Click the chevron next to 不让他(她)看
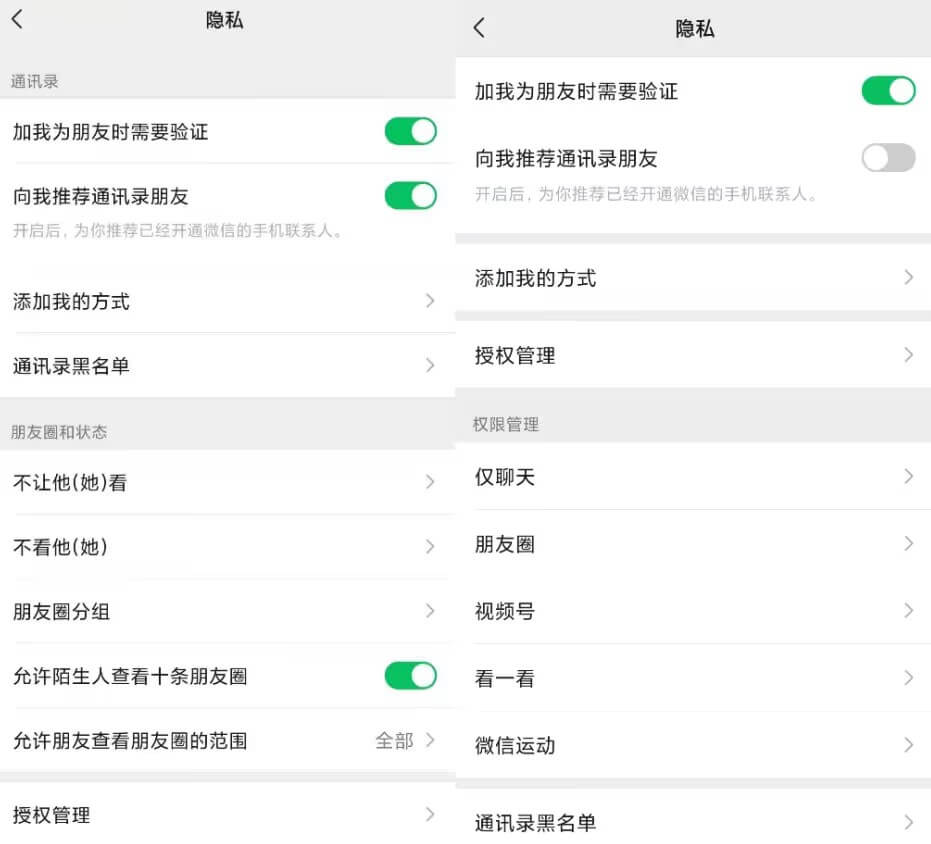 (429, 482)
